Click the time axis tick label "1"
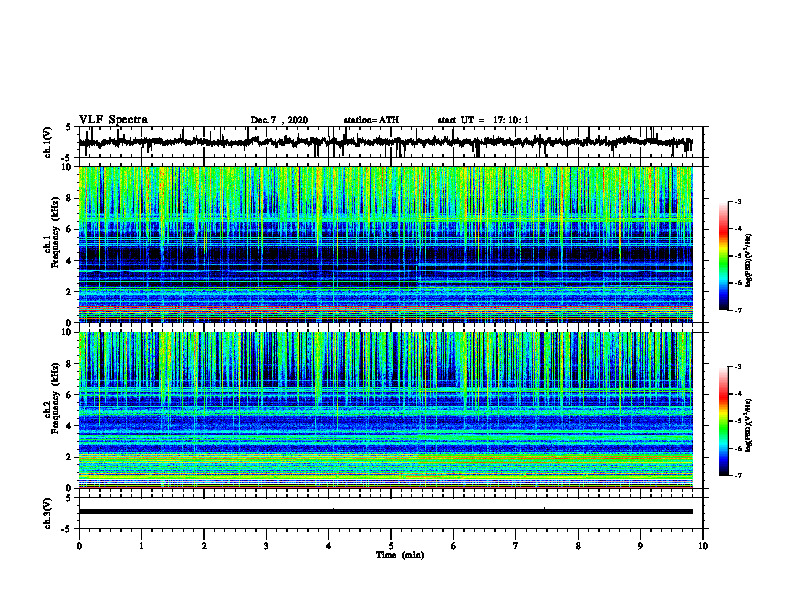The width and height of the screenshot is (792, 612). pos(141,546)
